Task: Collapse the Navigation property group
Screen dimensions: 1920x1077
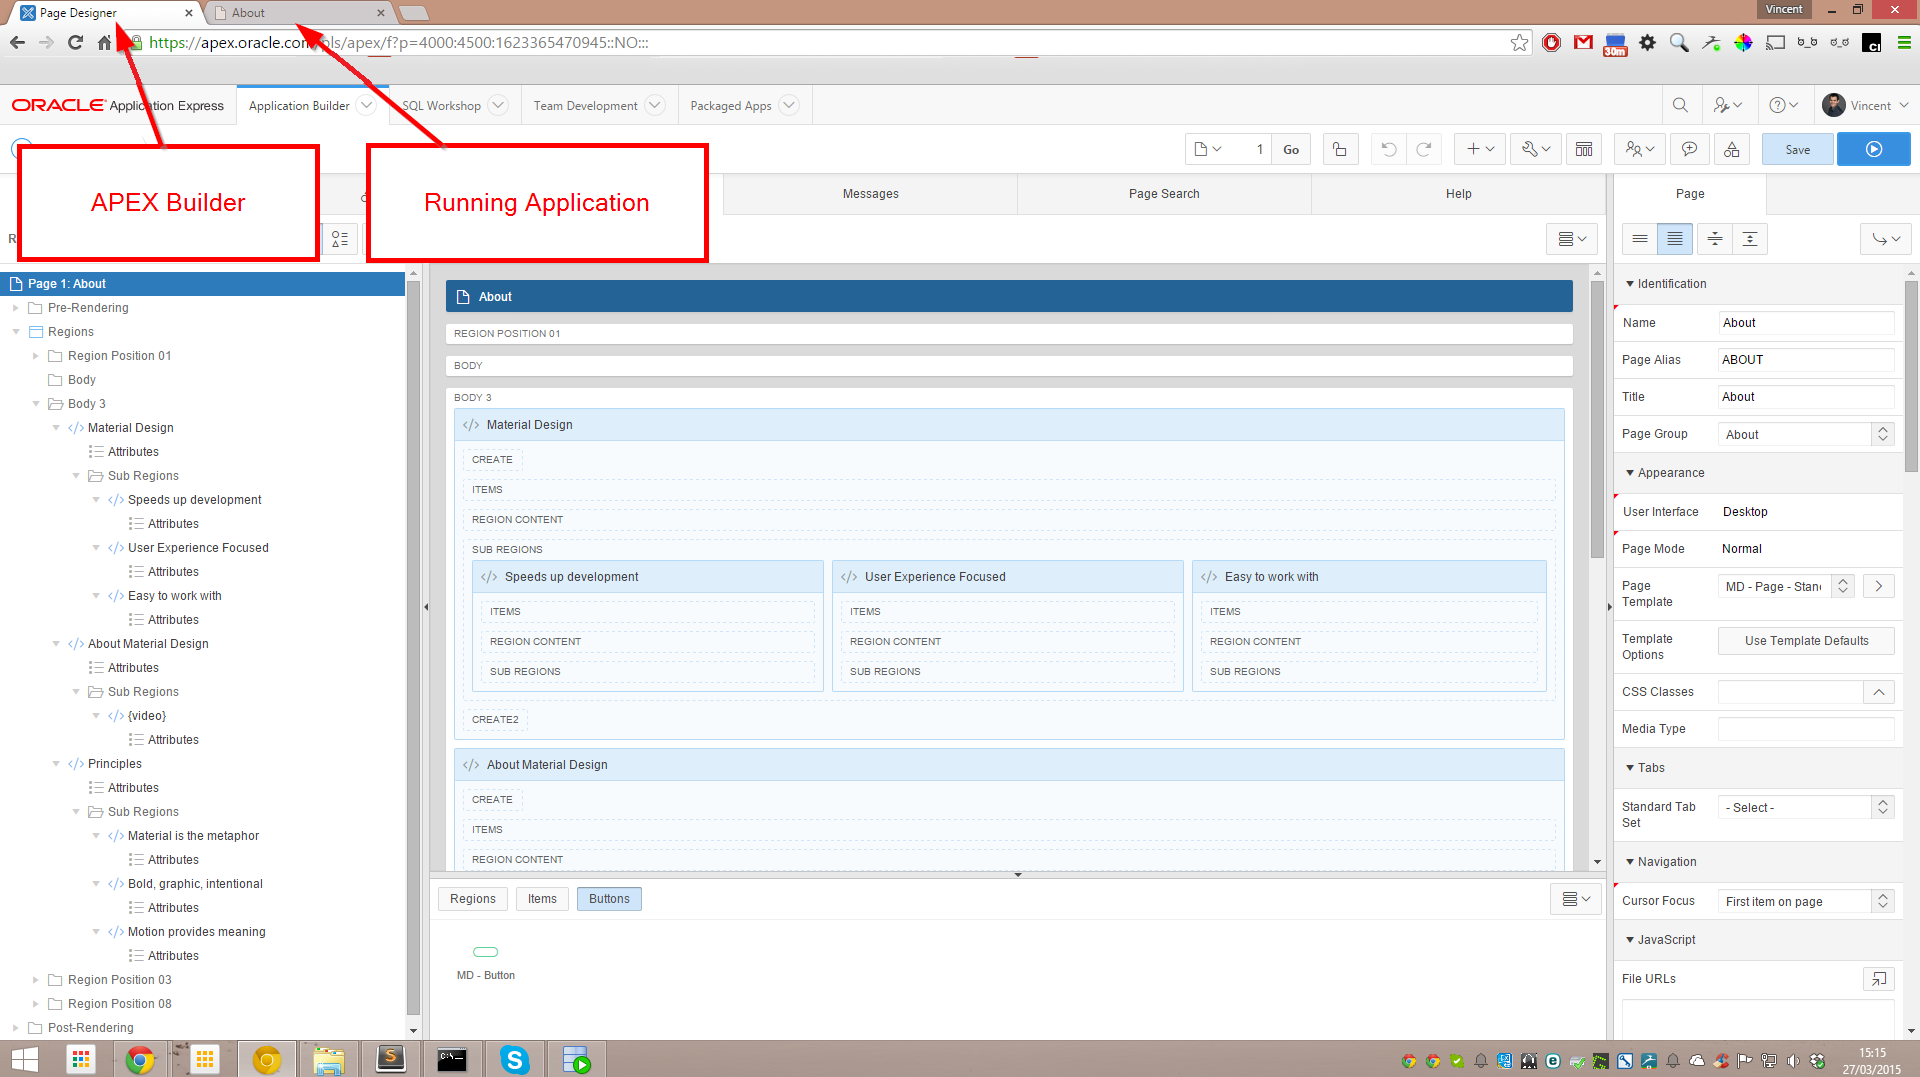Action: coord(1630,862)
